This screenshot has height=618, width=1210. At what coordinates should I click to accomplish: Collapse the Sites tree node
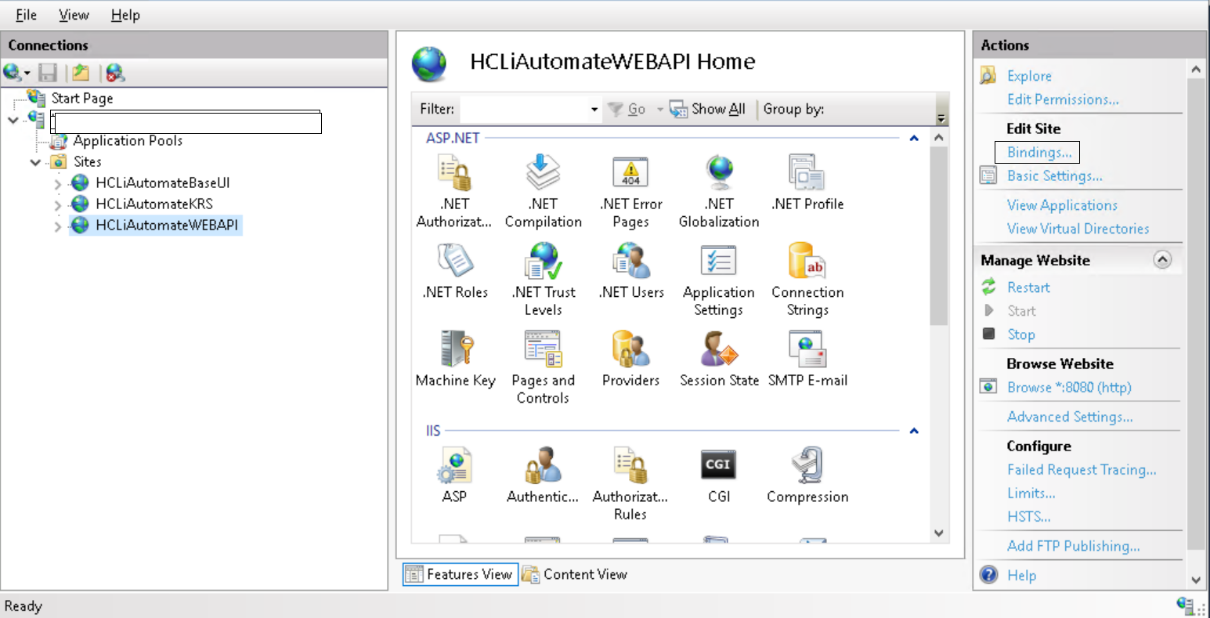pos(36,162)
